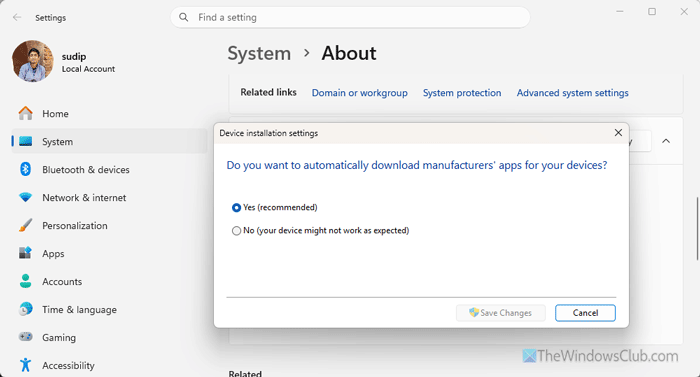This screenshot has height=377, width=700.
Task: Click the search magnifier icon
Action: coord(183,17)
